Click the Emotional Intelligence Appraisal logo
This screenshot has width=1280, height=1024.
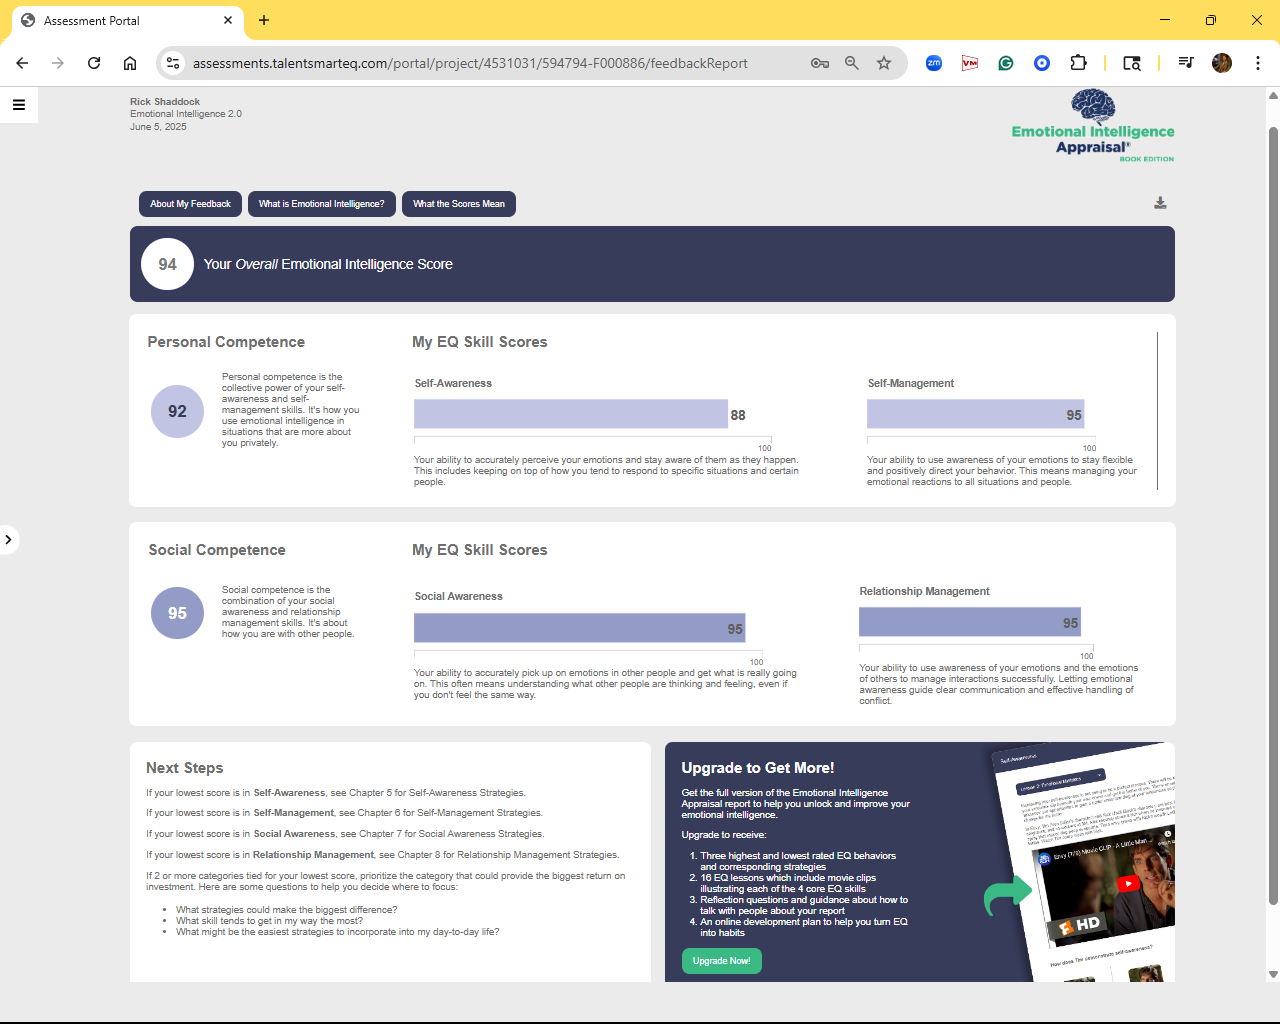pos(1093,125)
